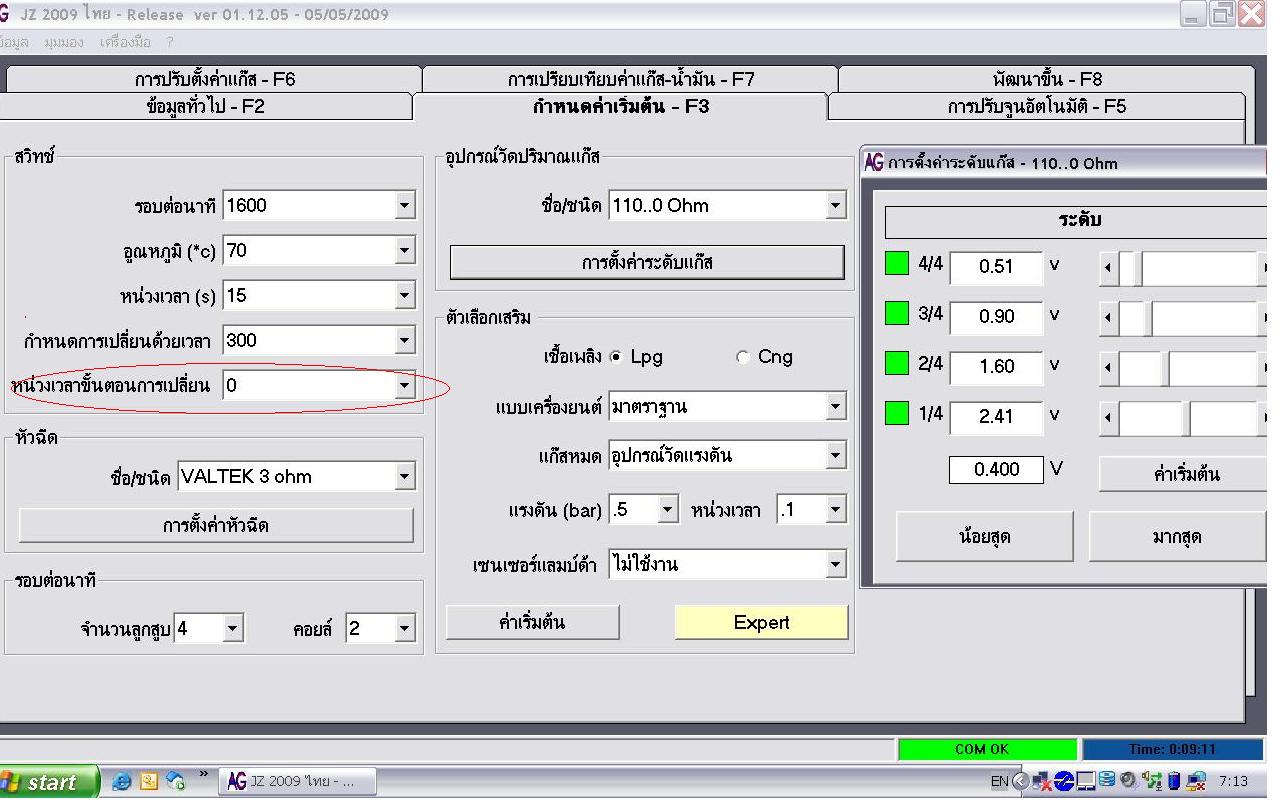Click the Internet Explorer quick launch icon

(x=122, y=781)
